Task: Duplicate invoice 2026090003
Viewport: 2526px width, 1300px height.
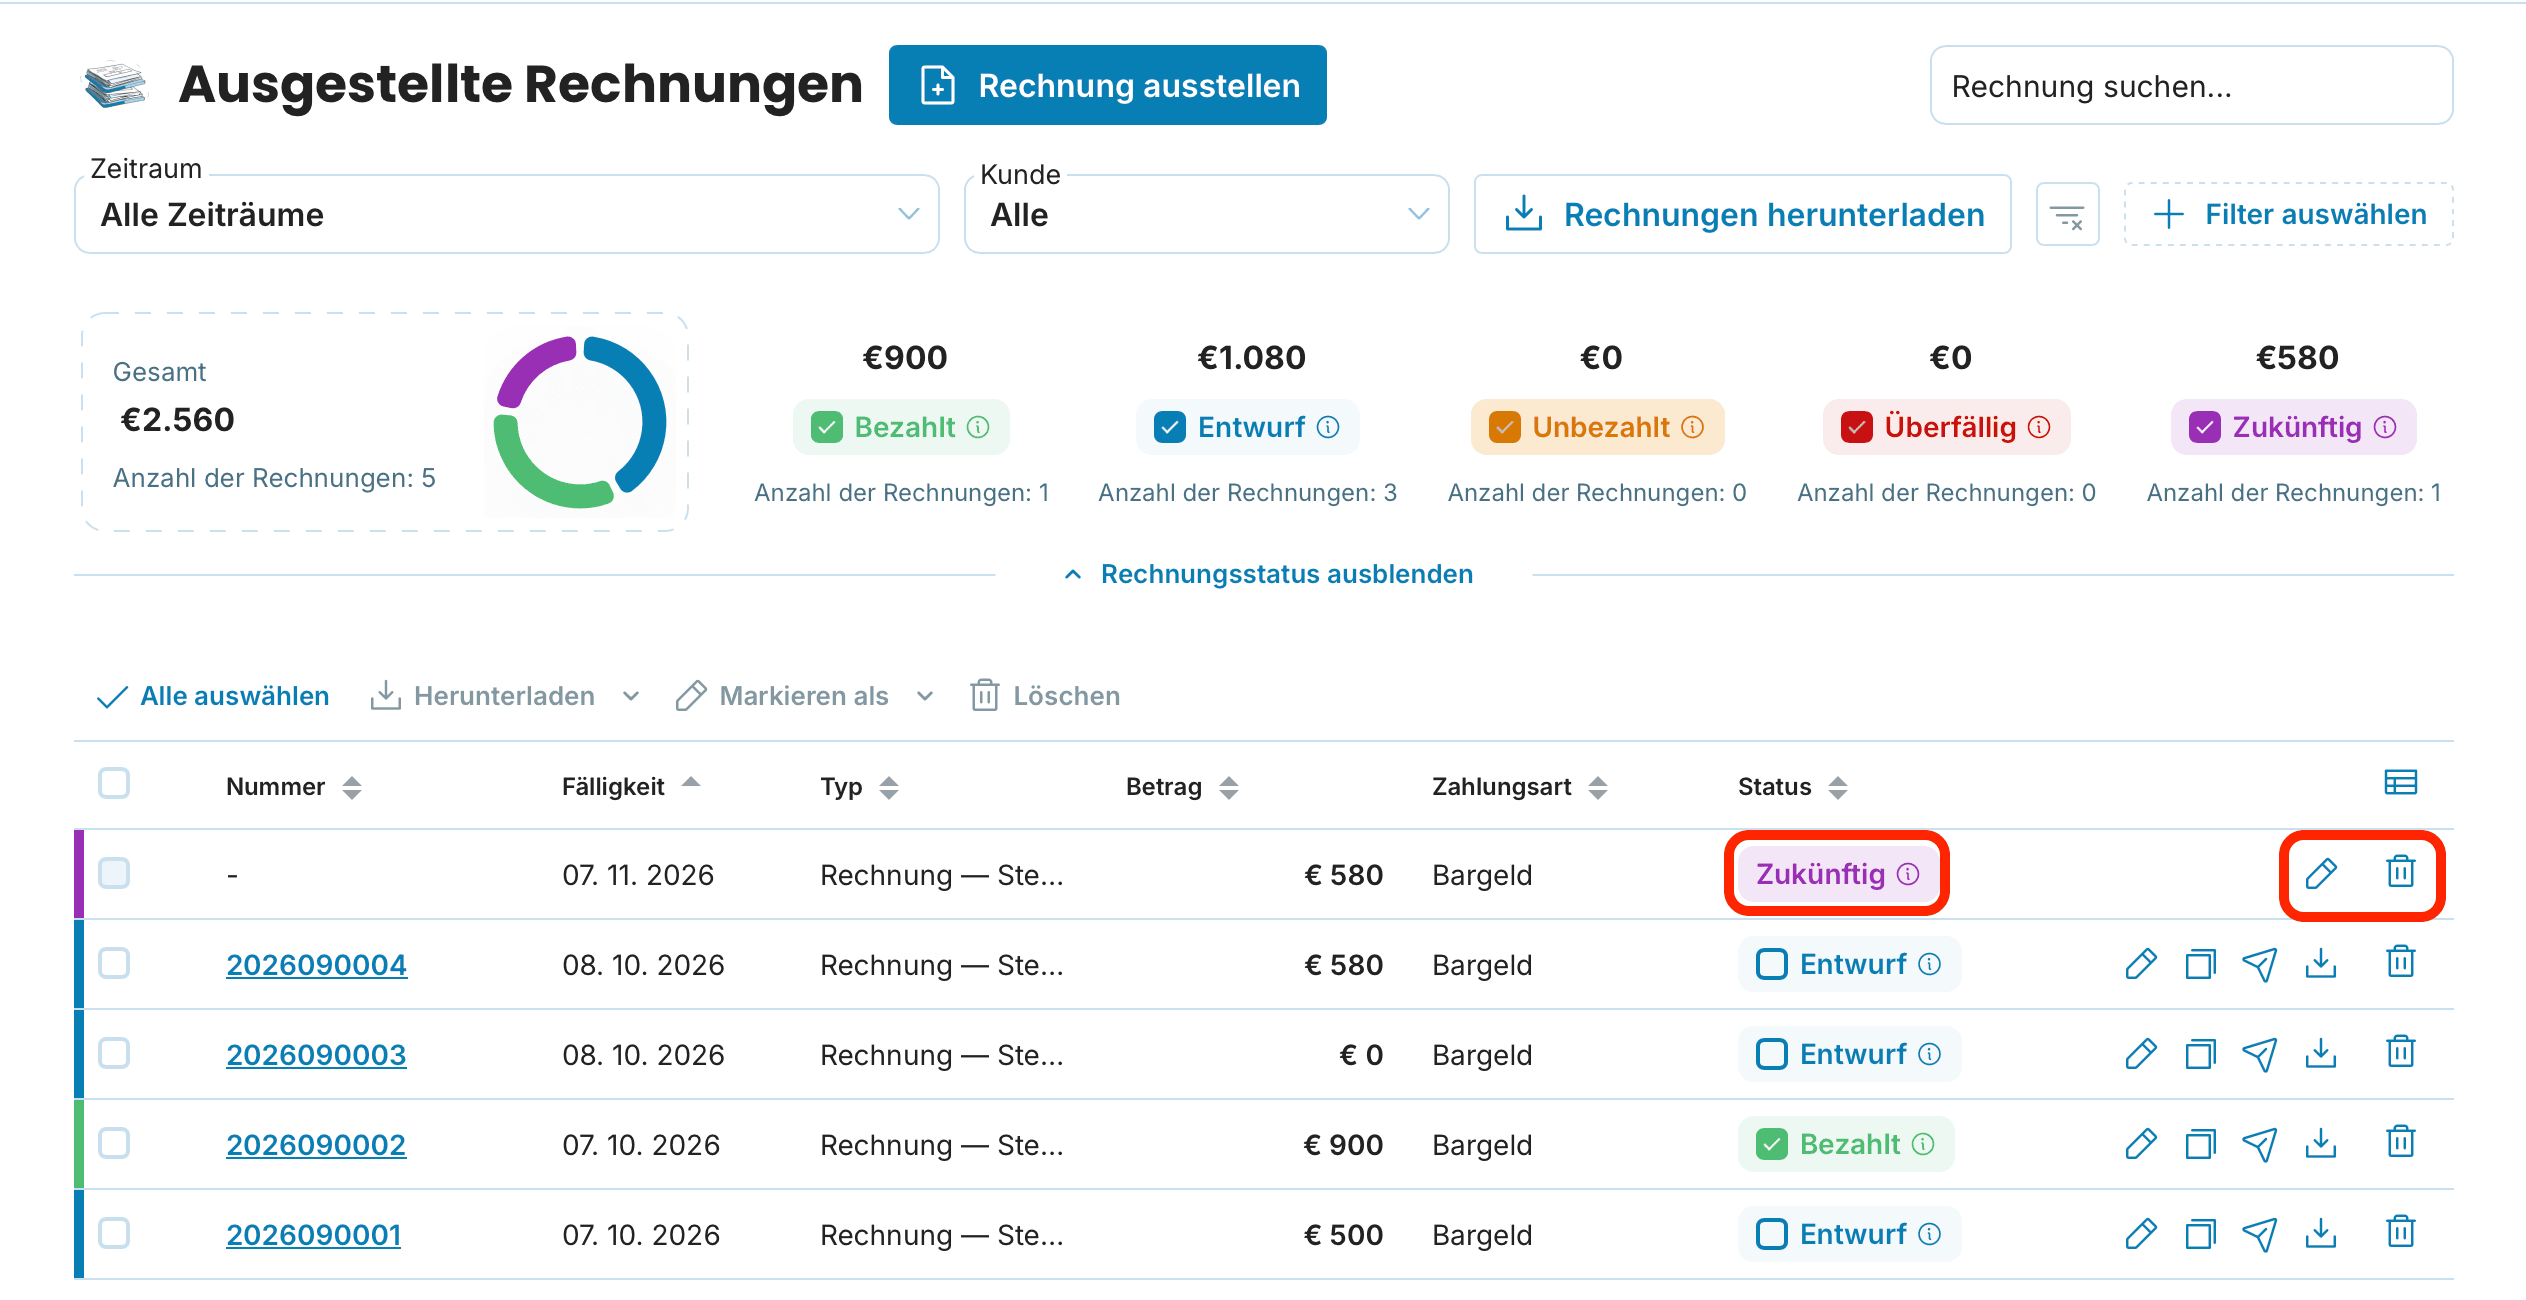Action: pos(2200,1054)
